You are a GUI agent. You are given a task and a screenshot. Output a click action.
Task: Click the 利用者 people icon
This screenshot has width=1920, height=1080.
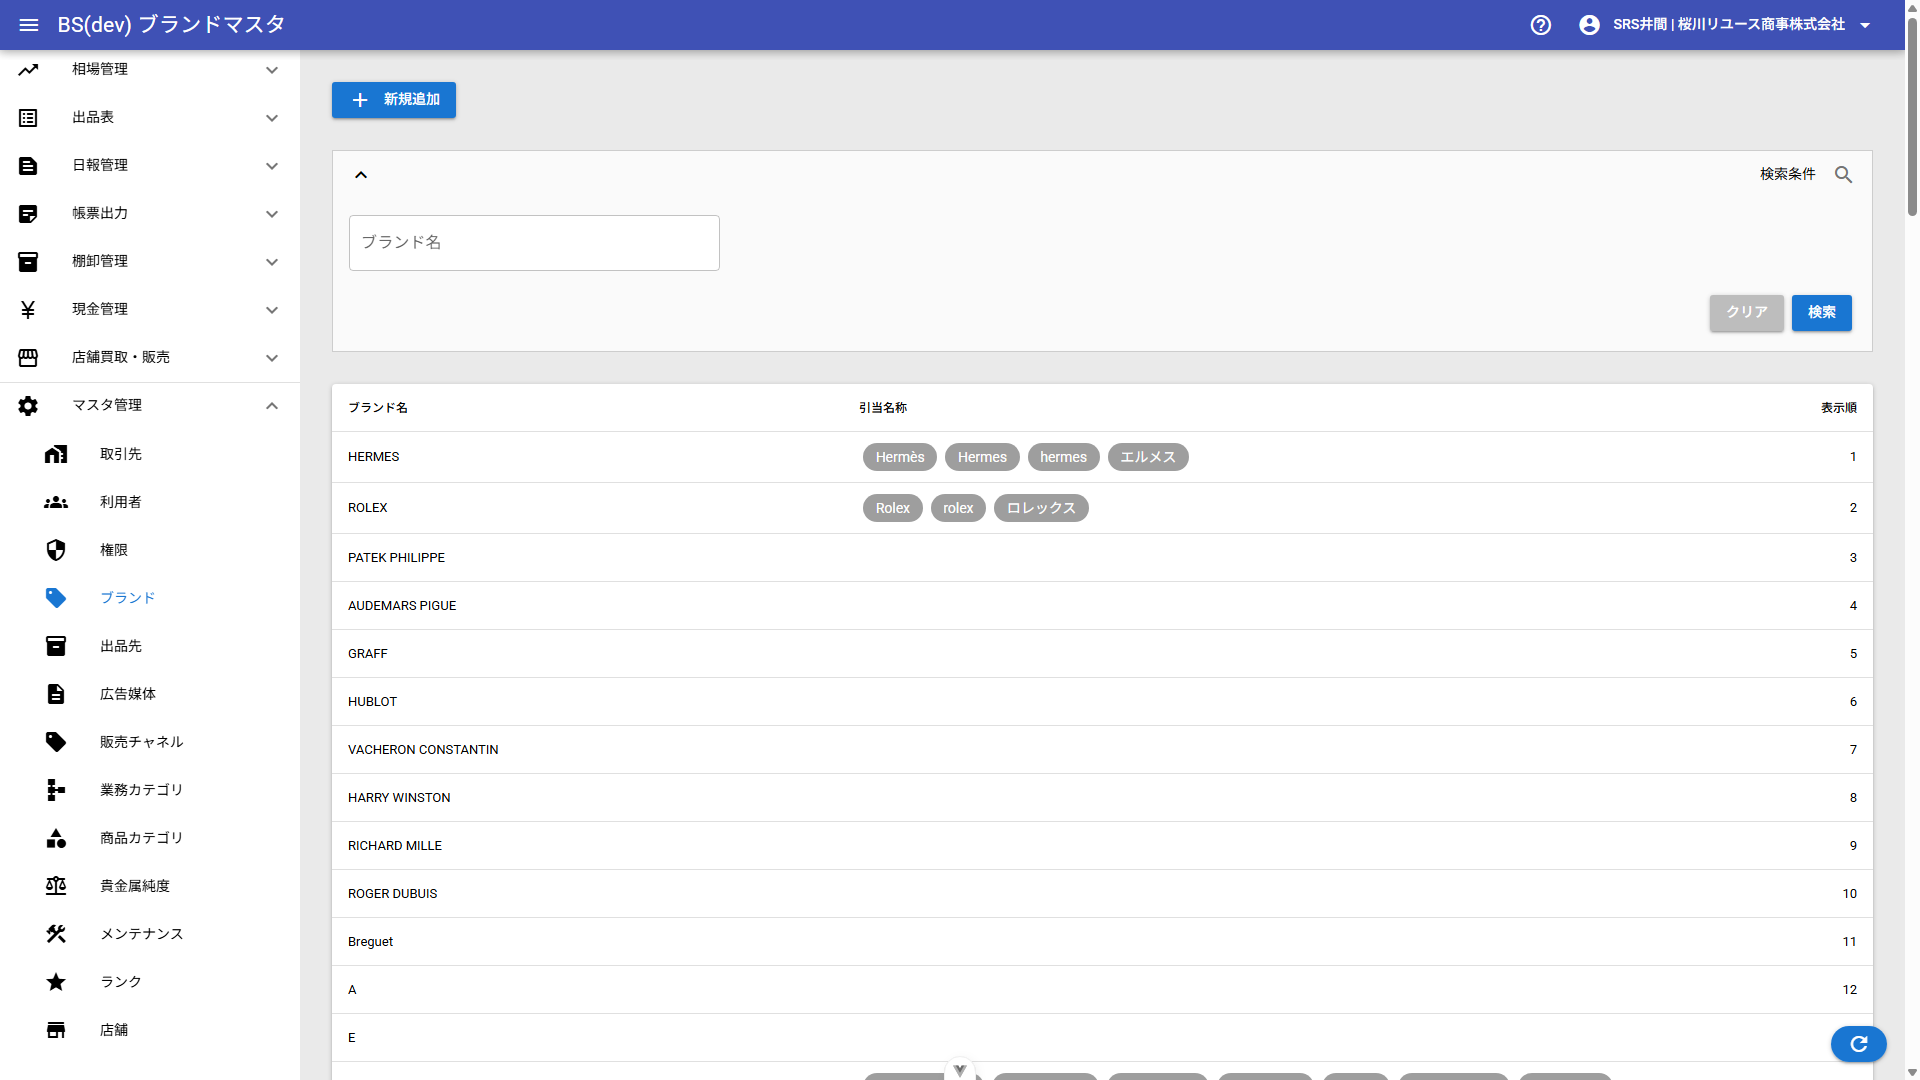56,503
